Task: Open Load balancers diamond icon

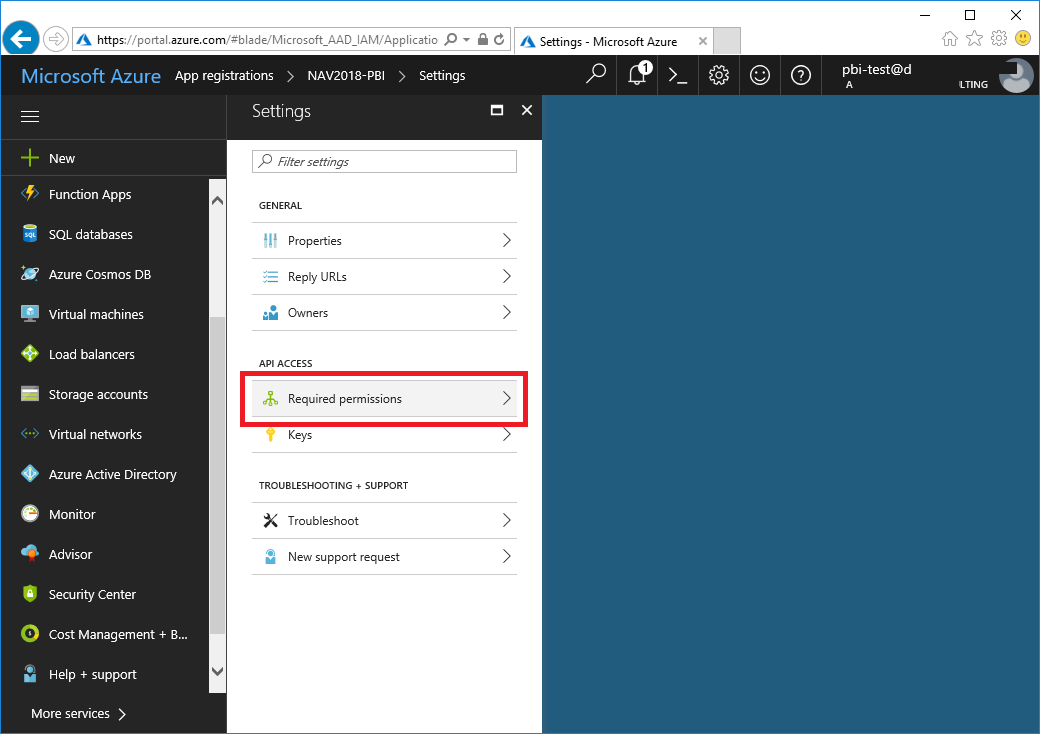Action: (30, 353)
